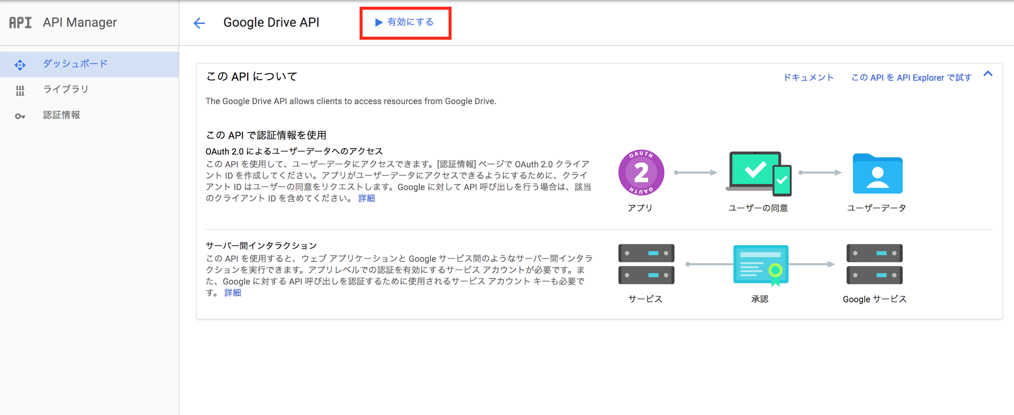Click the この API で認証情報を使用 heading

[x=266, y=135]
